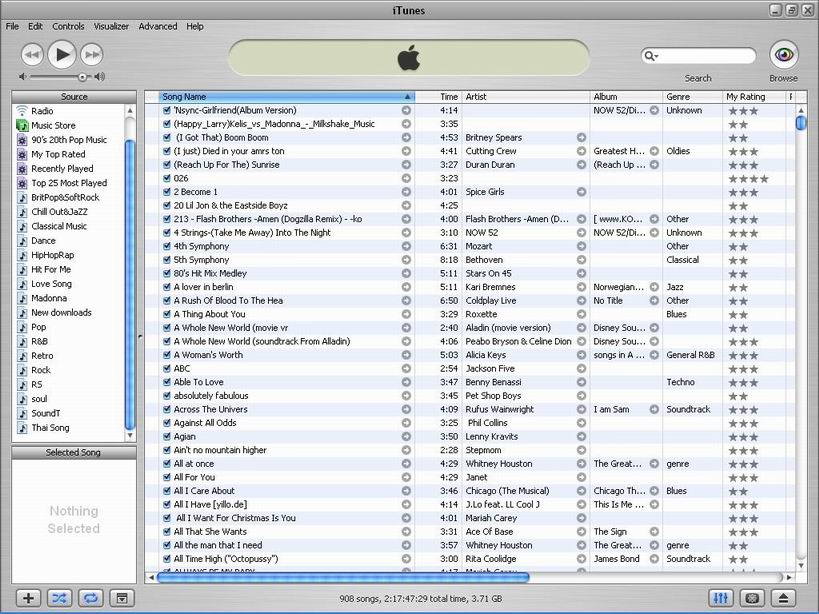Screen dimensions: 819x614
Task: Uncheck the 'A Thing About You' checkbox
Action: 167,314
